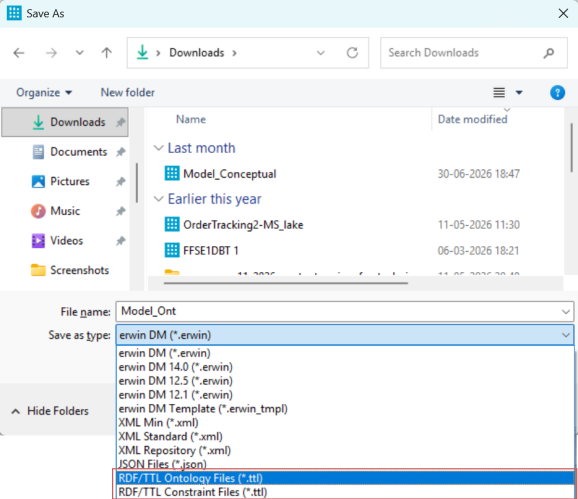Close the Save As dialog

point(563,14)
